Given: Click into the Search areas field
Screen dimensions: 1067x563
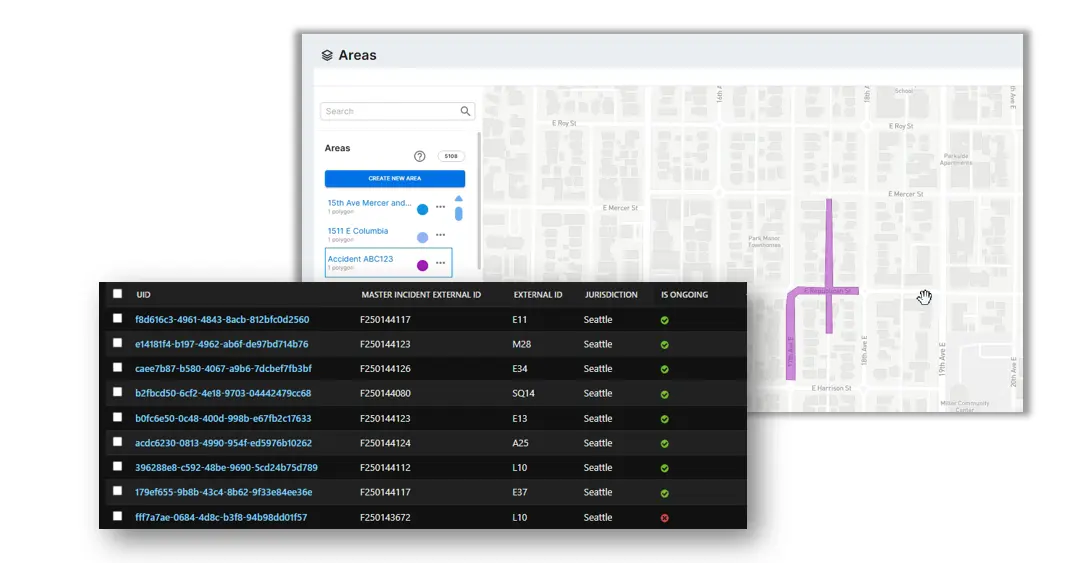Looking at the screenshot, I should pos(391,111).
